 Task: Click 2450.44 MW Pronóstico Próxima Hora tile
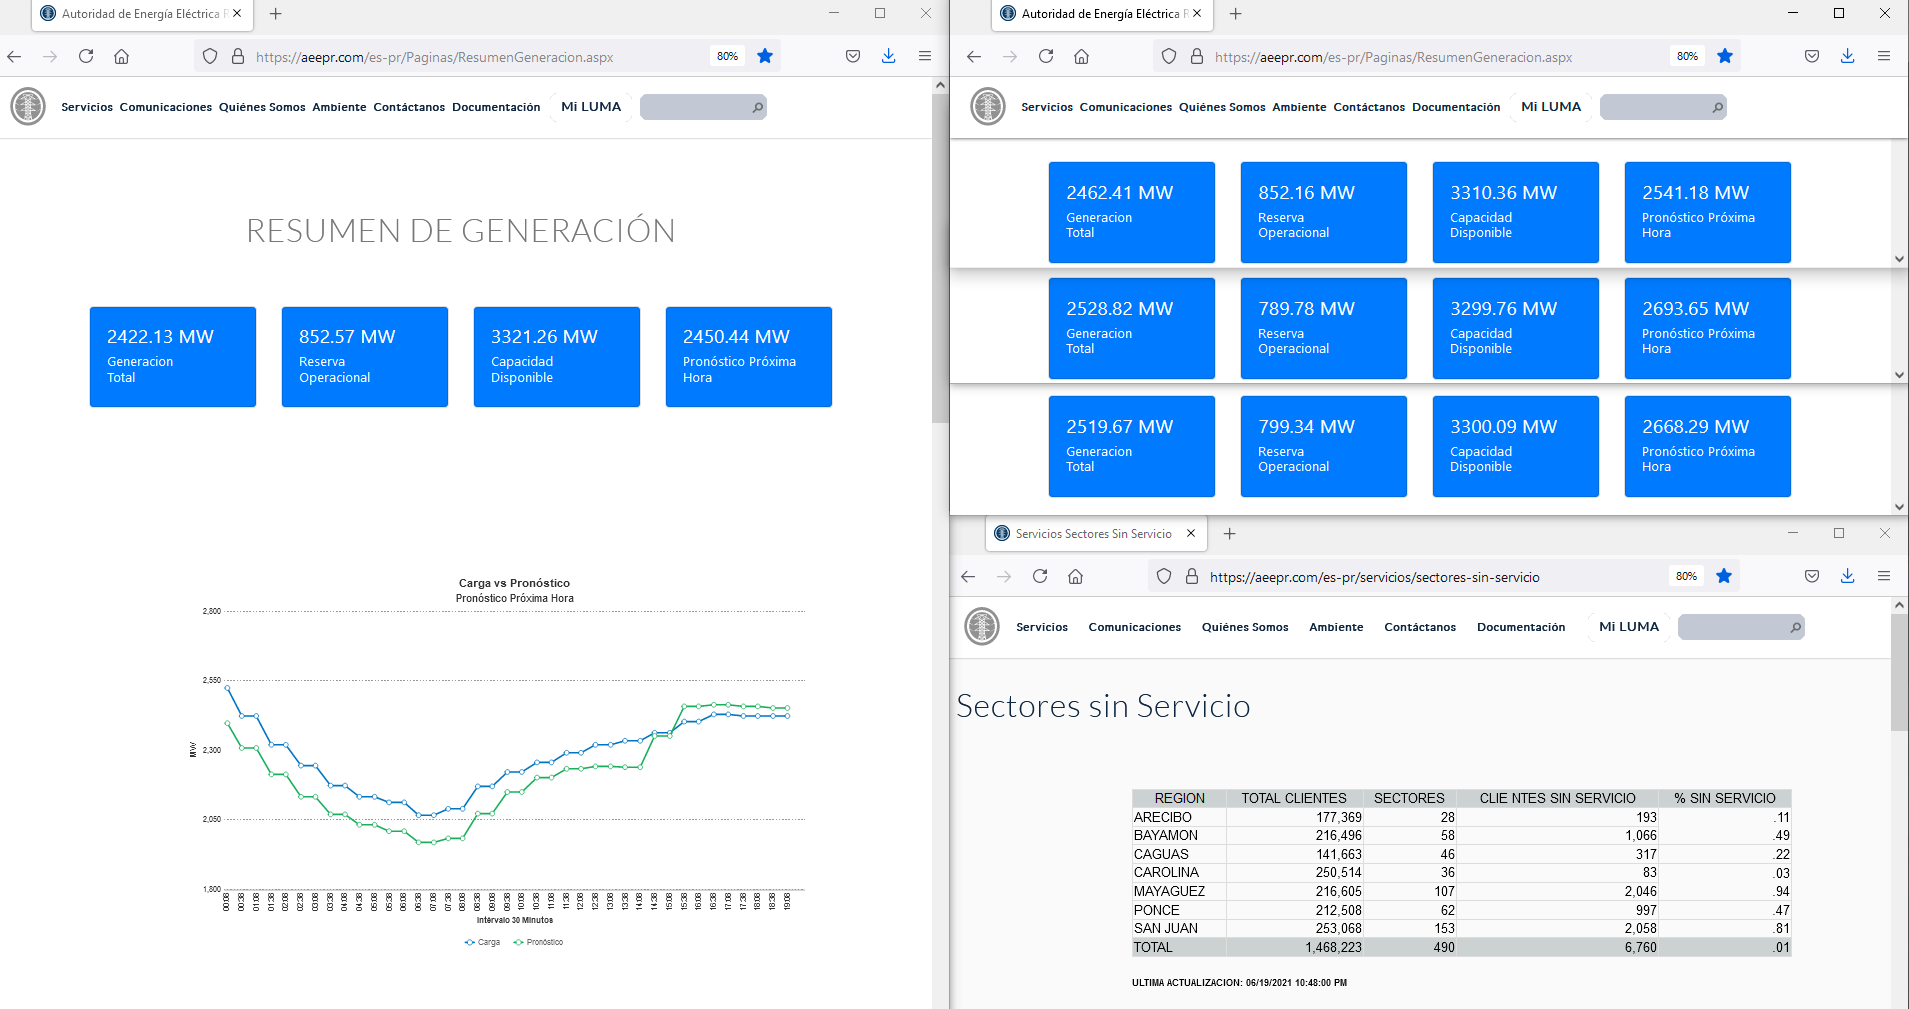749,357
